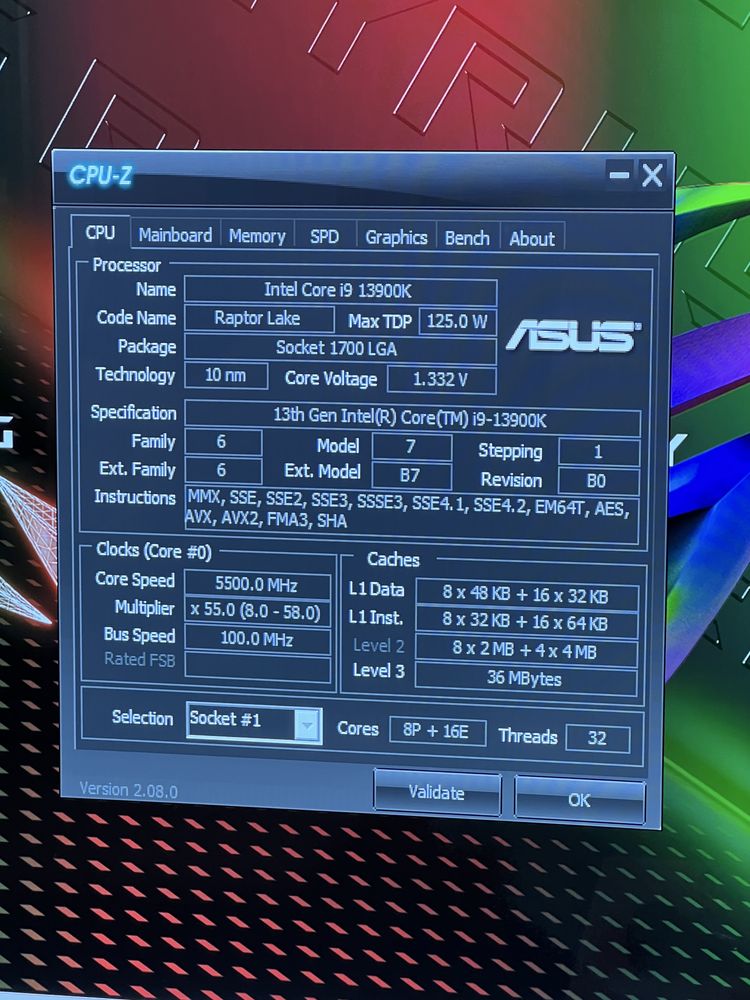Click the Revision value B0
Image resolution: width=750 pixels, height=1000 pixels.
tap(599, 480)
